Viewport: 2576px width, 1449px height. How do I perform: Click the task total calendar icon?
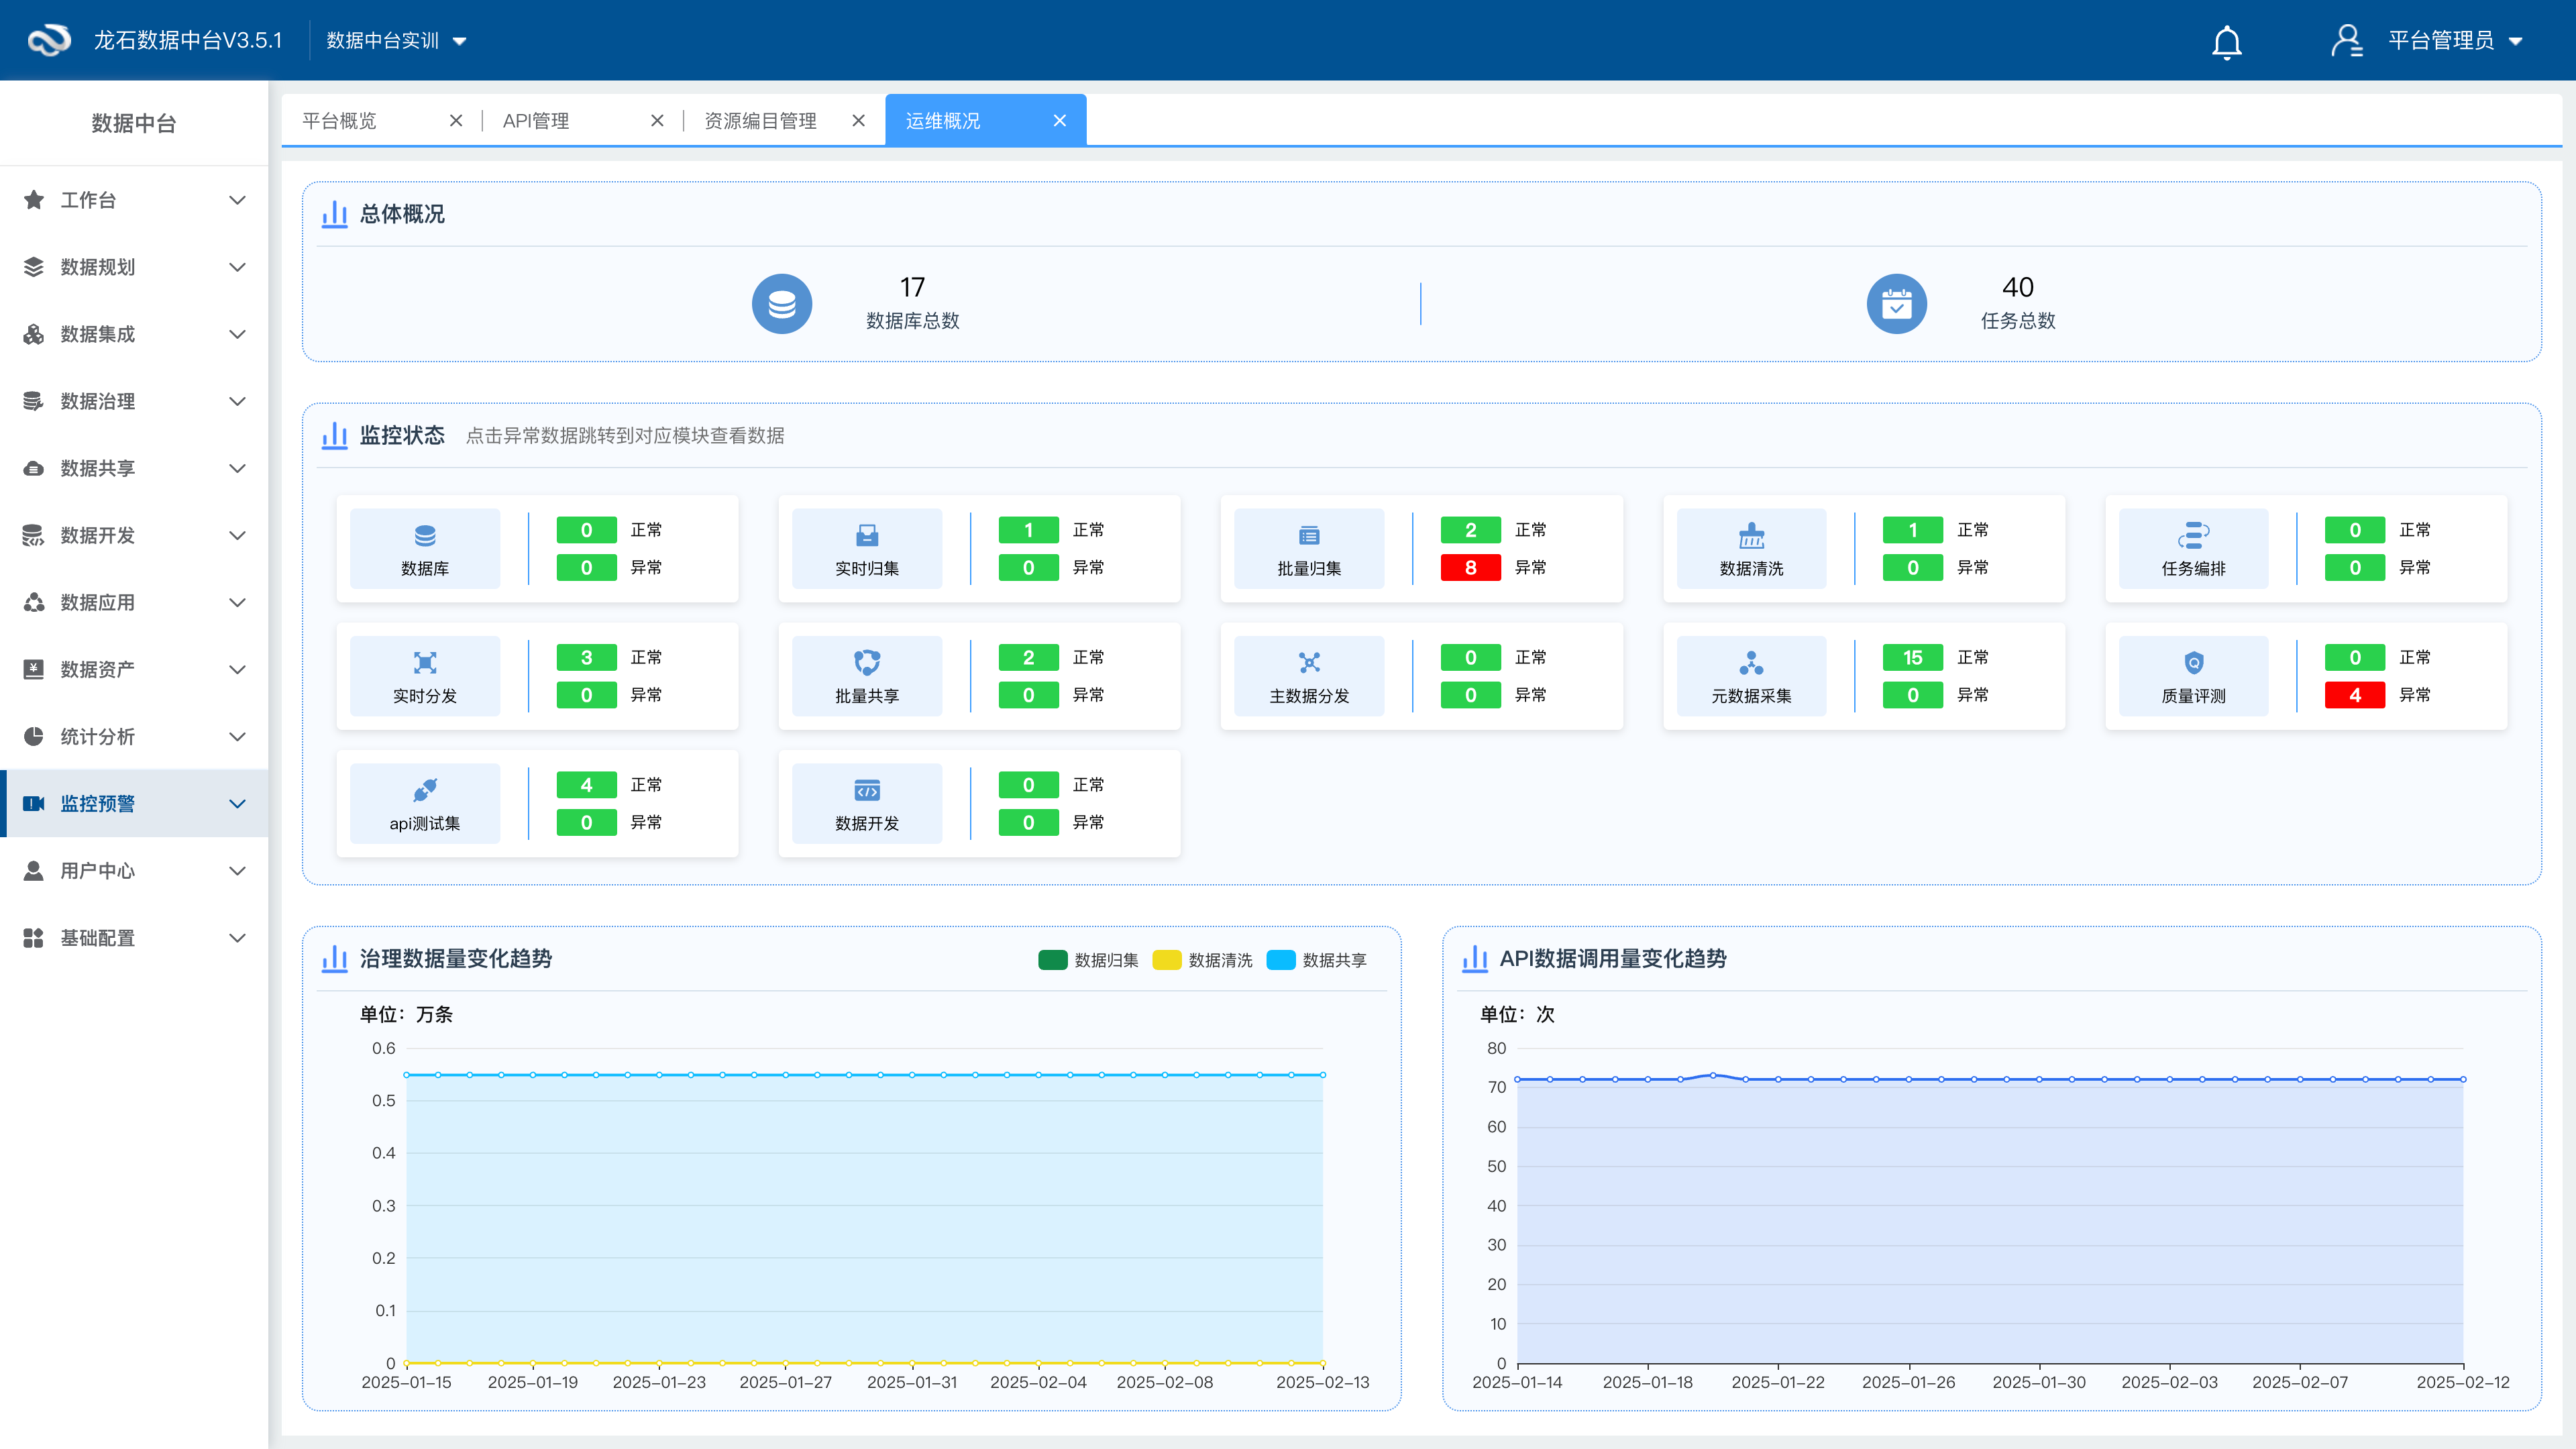click(1896, 304)
